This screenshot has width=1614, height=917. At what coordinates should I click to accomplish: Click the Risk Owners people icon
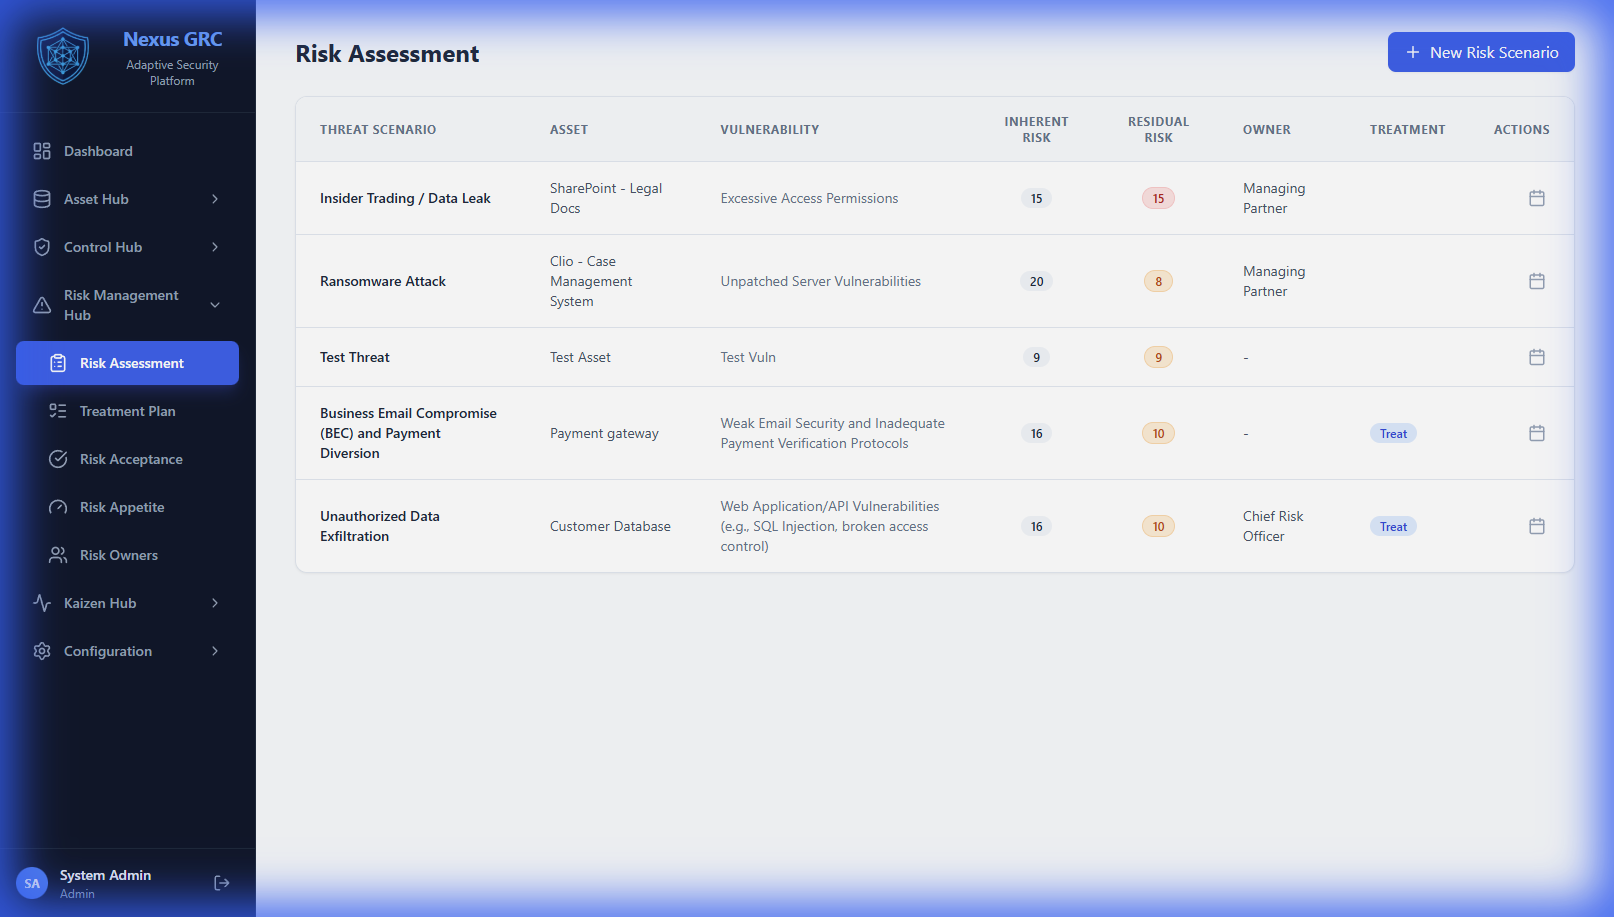click(59, 555)
